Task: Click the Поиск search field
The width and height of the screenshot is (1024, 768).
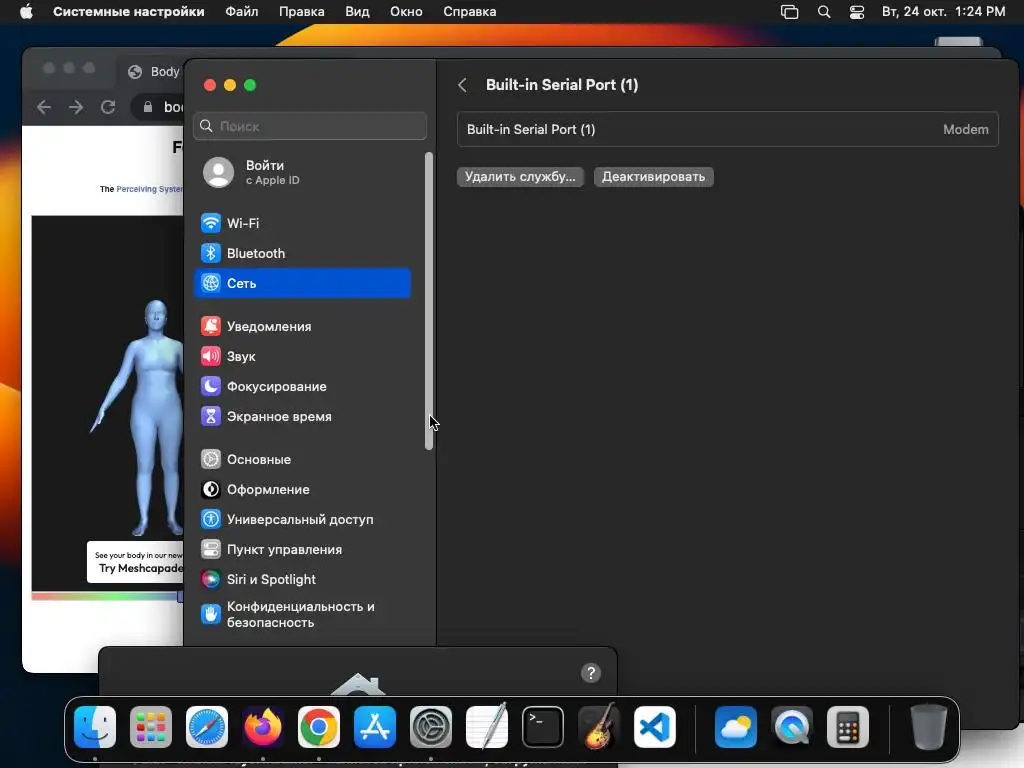Action: (x=310, y=126)
